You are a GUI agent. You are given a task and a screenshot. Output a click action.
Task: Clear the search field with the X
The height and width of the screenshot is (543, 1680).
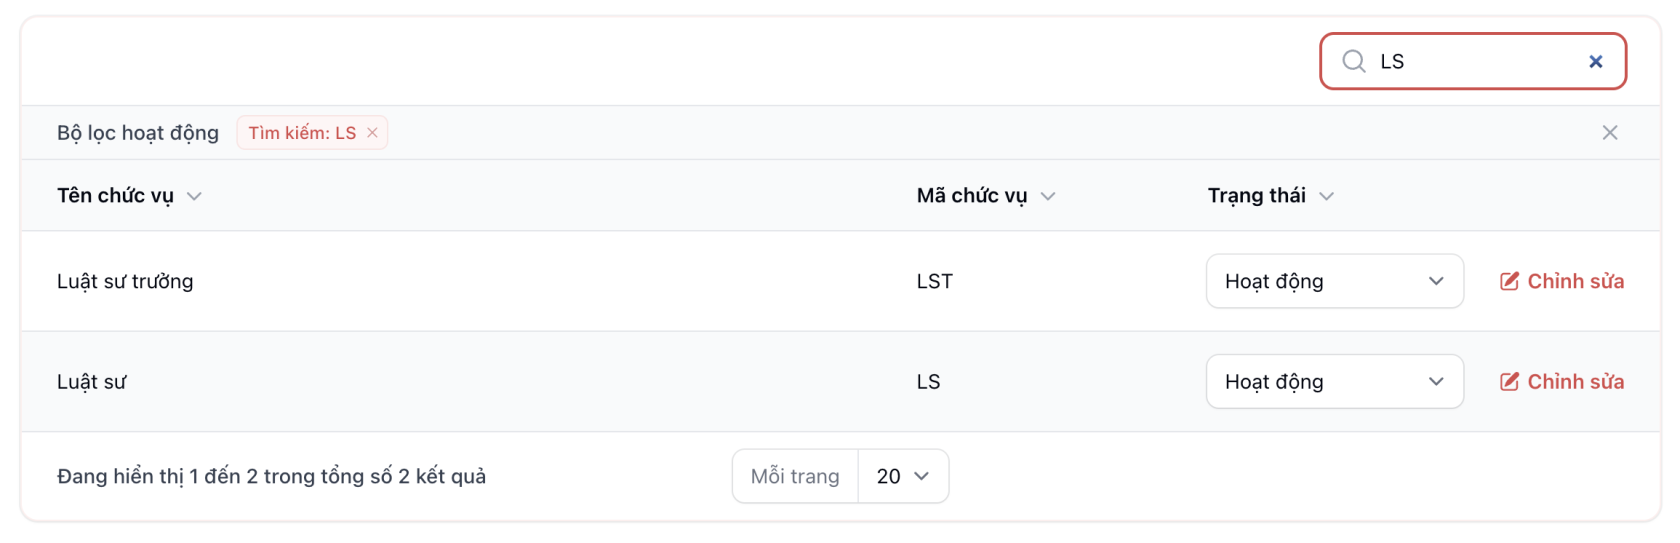[1595, 61]
